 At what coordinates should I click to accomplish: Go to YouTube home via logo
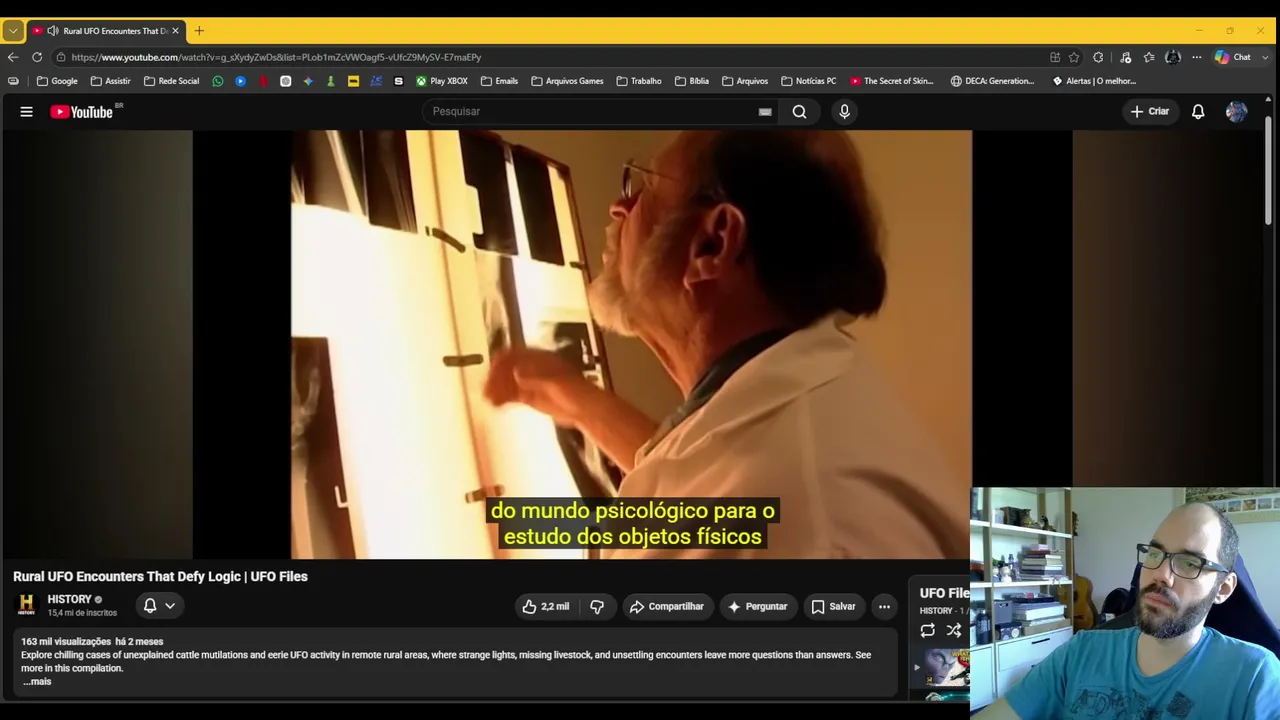(x=84, y=112)
